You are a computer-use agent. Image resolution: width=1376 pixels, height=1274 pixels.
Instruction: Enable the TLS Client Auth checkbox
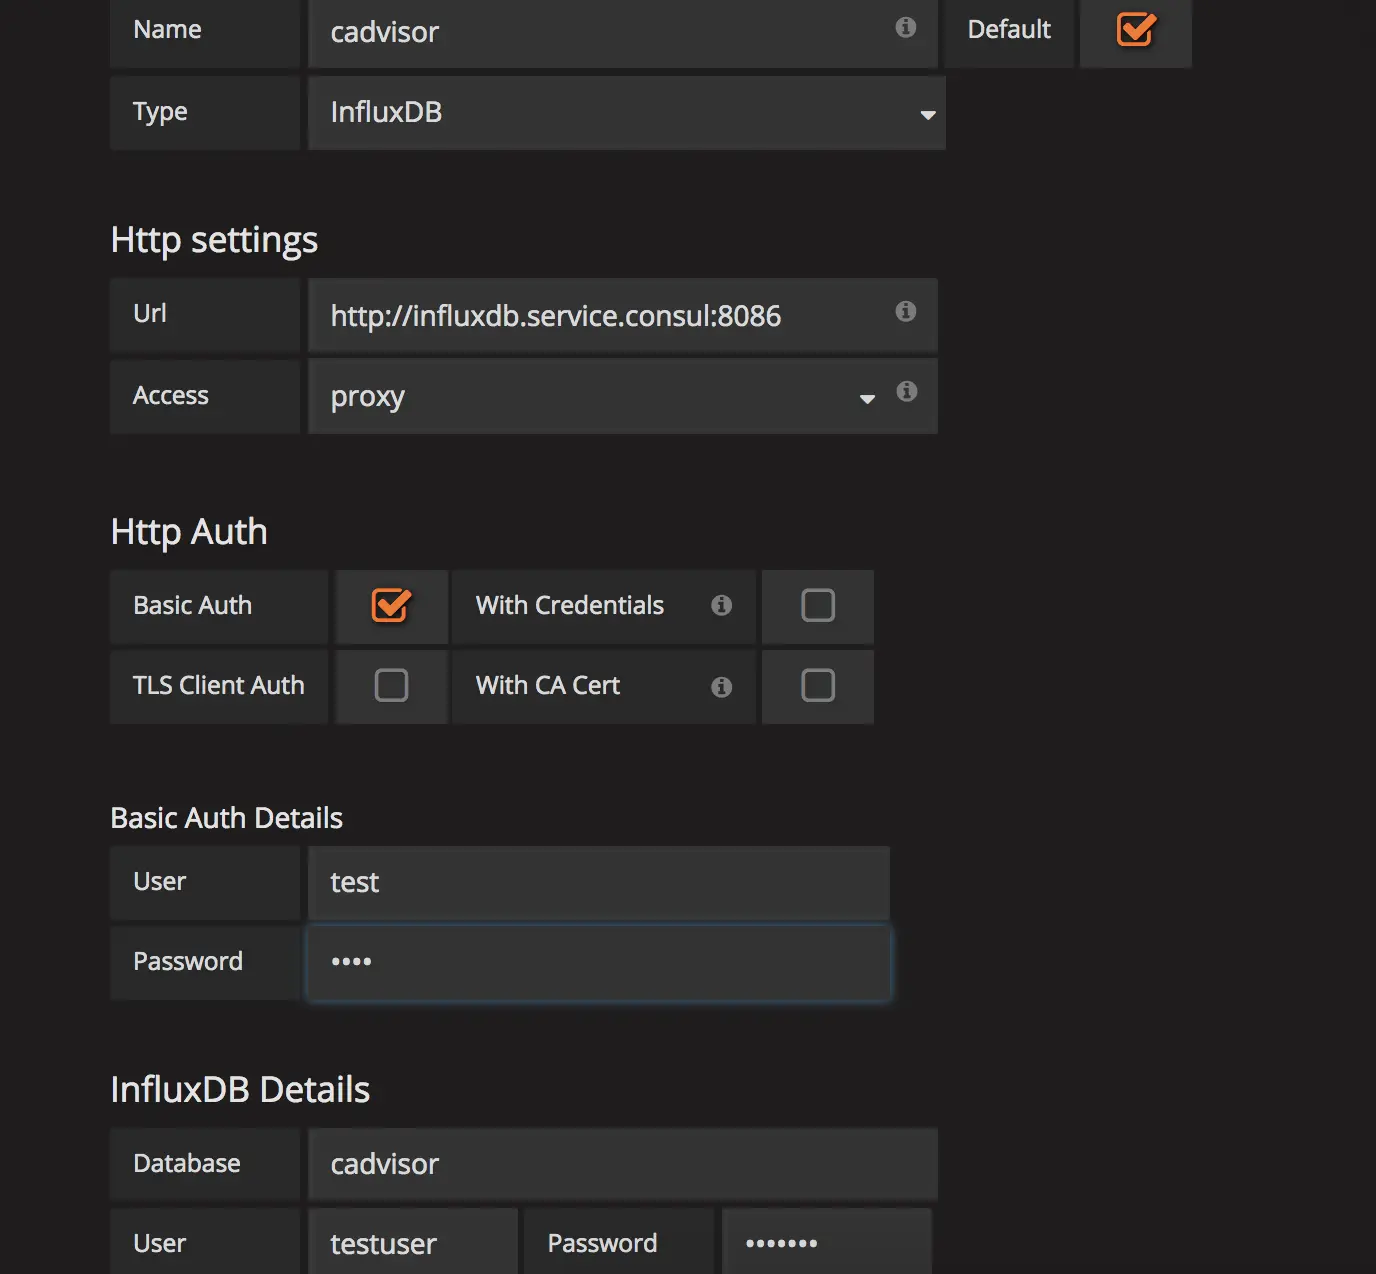click(x=391, y=686)
